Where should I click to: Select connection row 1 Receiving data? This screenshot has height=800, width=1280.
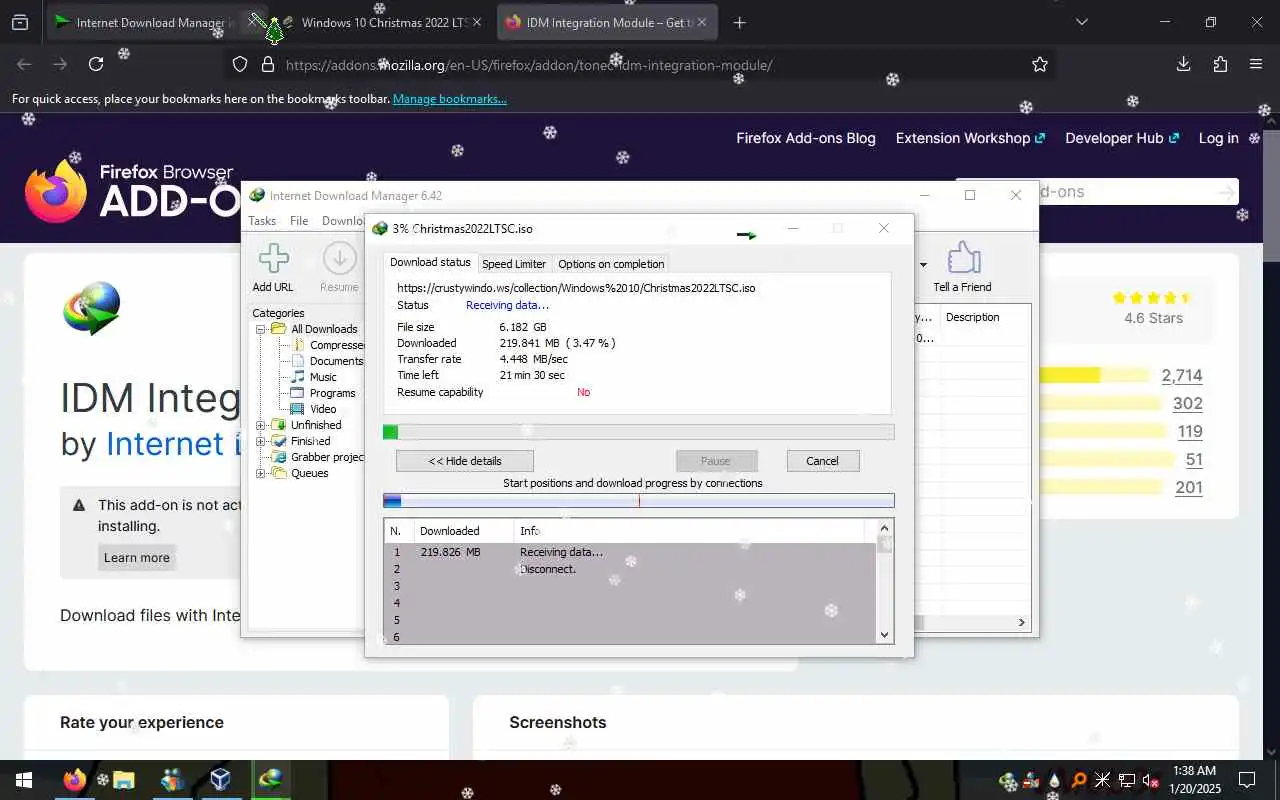point(630,552)
